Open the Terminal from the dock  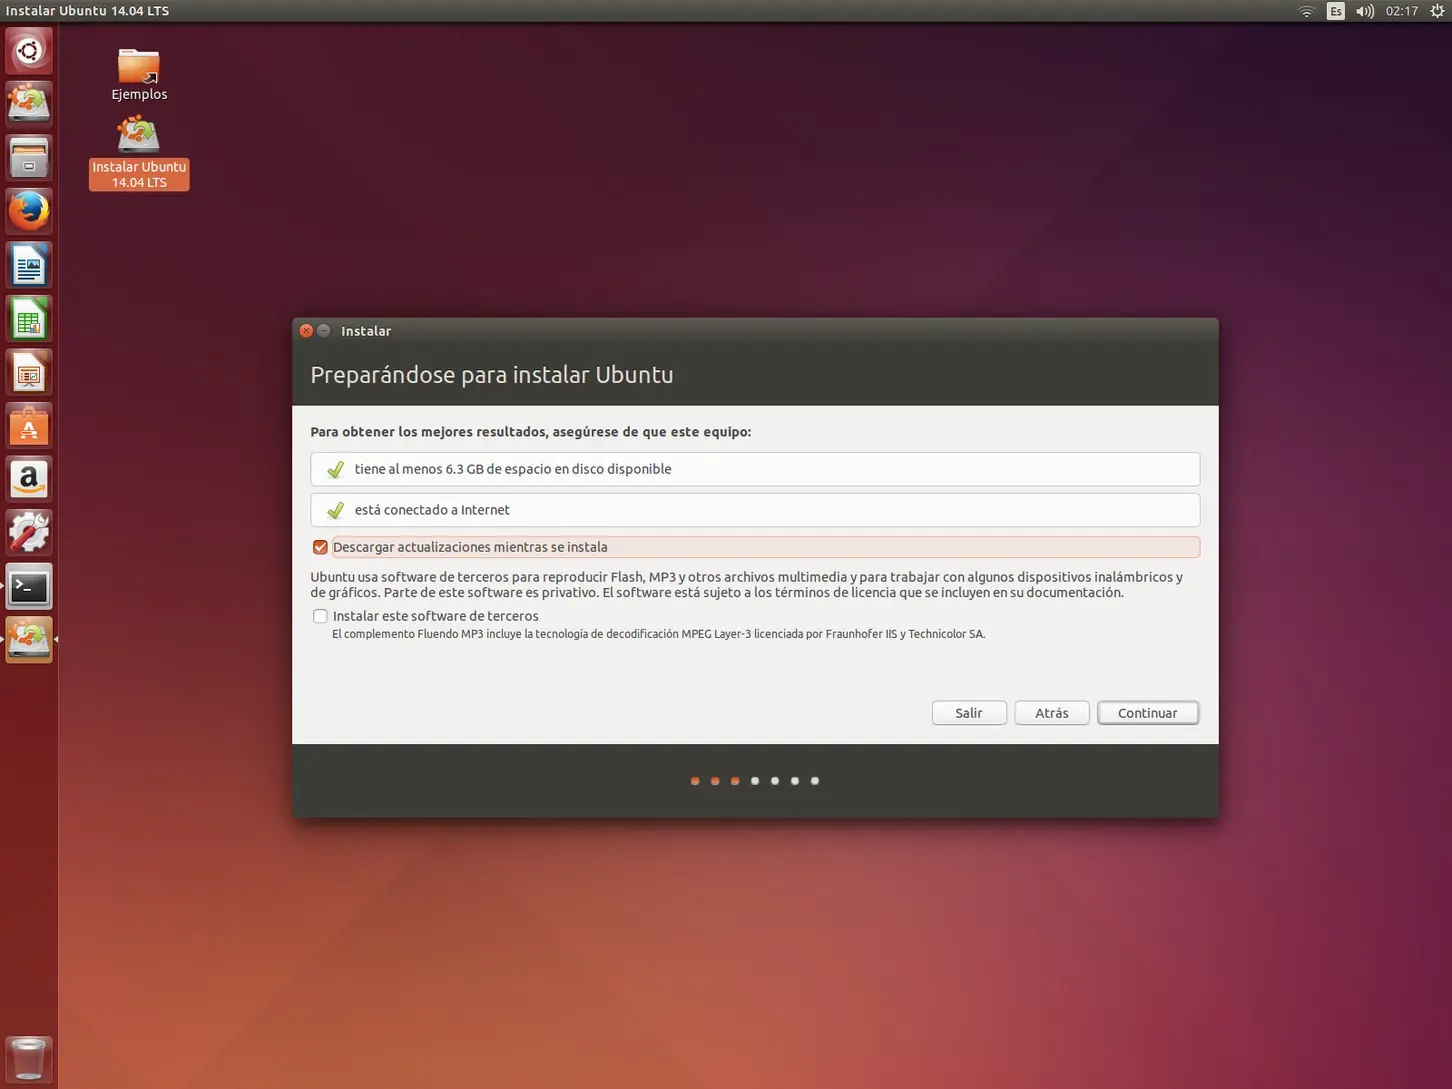coord(29,587)
